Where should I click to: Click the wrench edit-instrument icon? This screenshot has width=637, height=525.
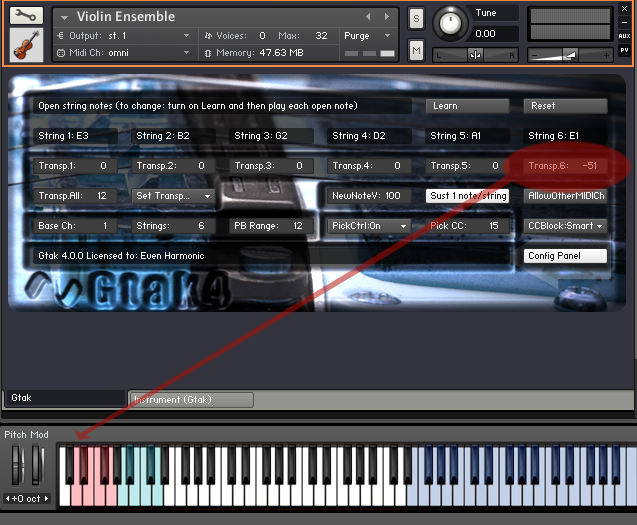coord(26,16)
